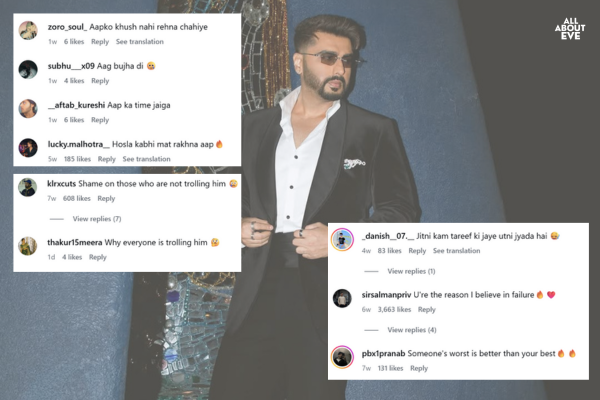The image size is (600, 400).
Task: Click klrxcuts avatar icon
Action: coord(28,188)
